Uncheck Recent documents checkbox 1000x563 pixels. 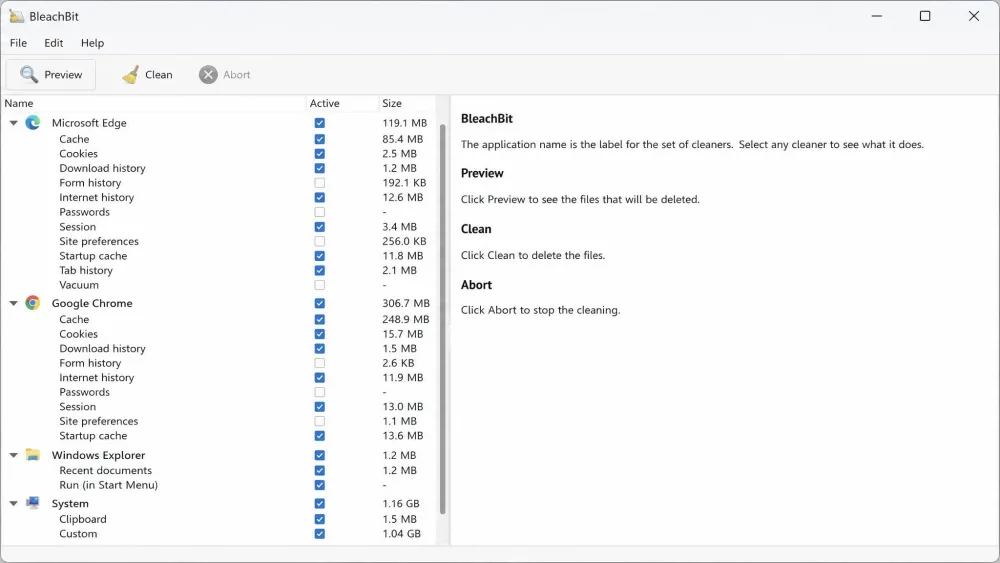pos(320,471)
